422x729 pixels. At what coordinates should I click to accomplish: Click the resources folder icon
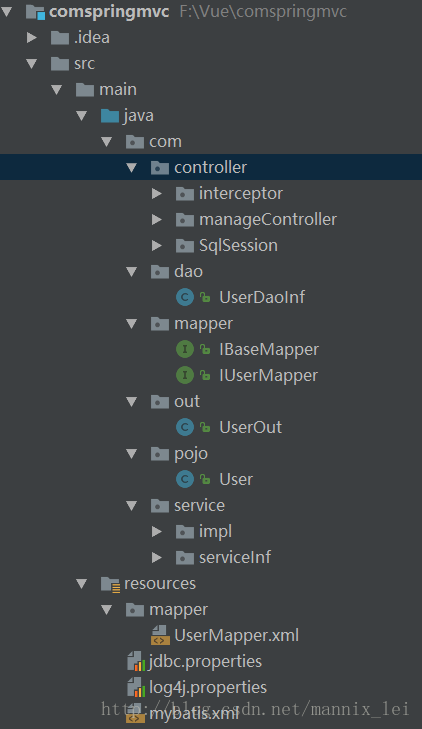pyautogui.click(x=111, y=583)
